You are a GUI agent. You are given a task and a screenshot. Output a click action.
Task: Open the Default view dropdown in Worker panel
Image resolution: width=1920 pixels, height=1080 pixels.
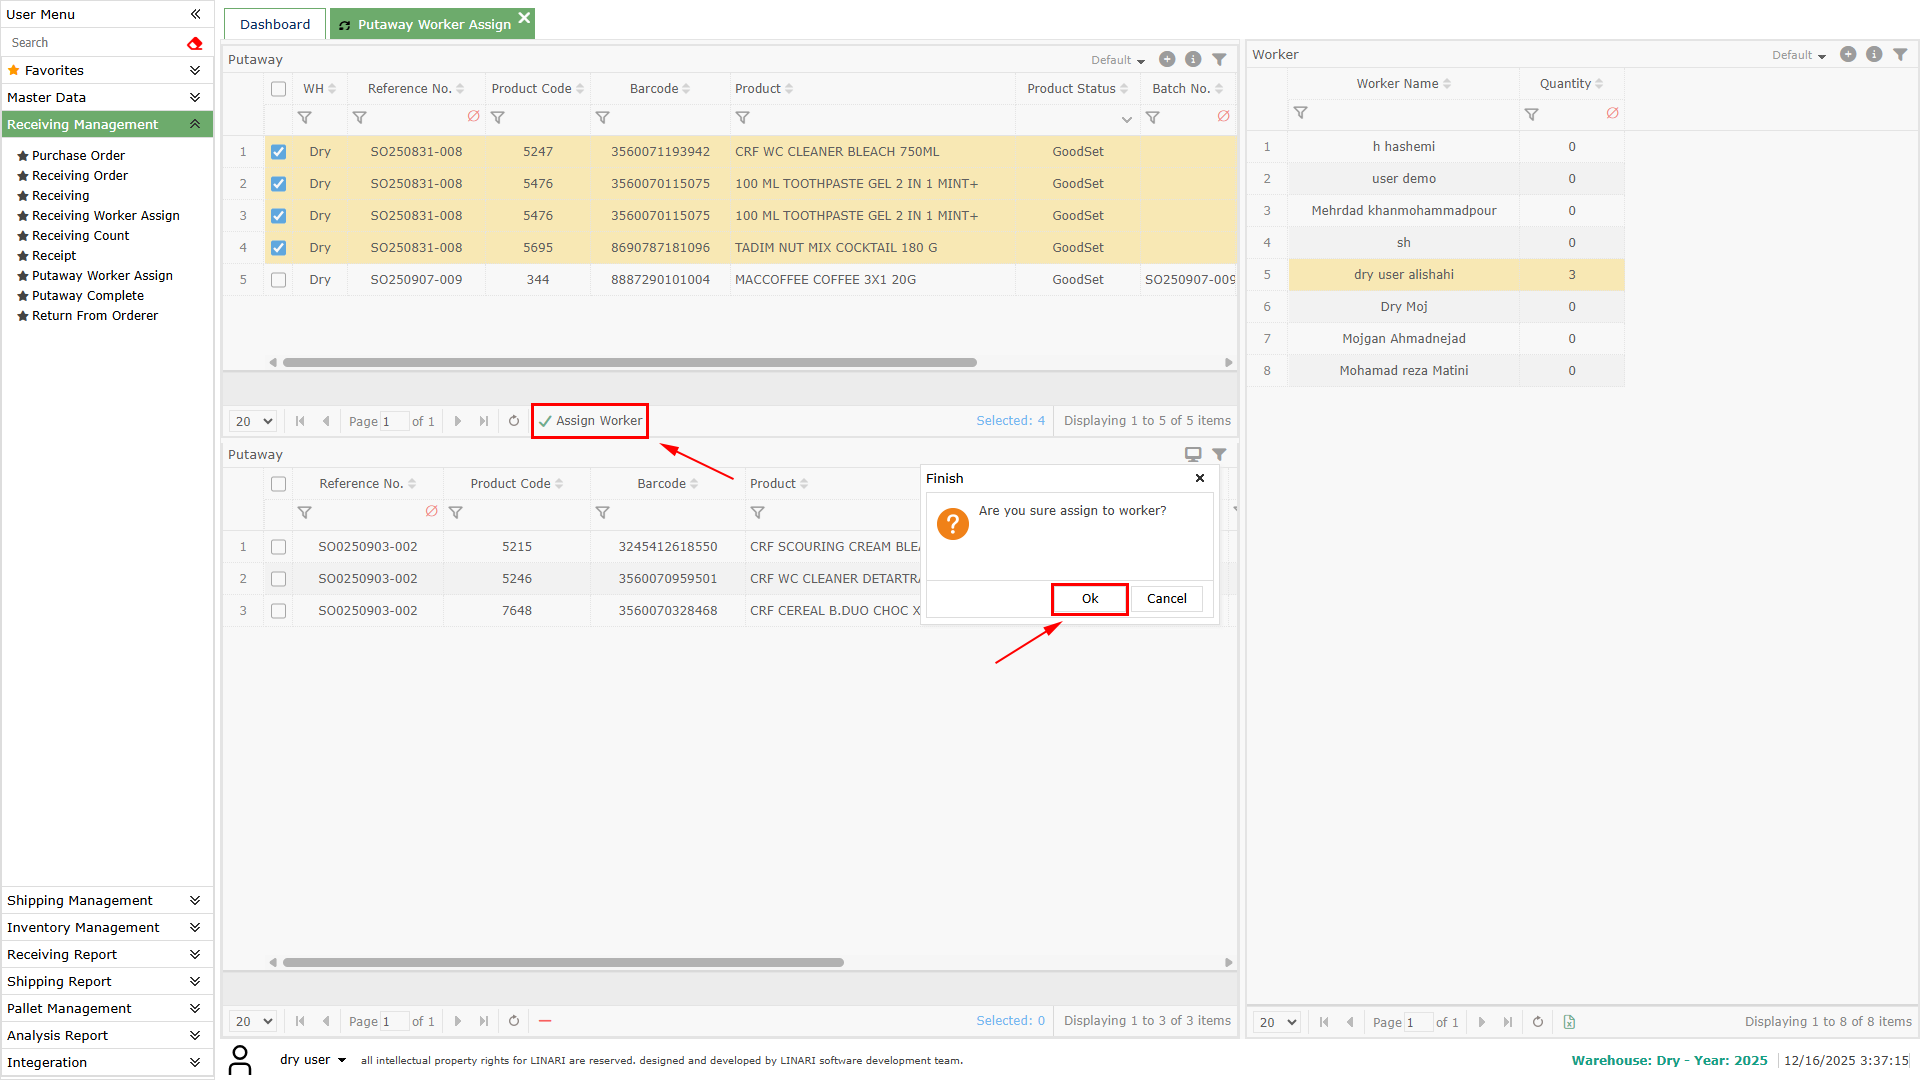click(x=1798, y=55)
